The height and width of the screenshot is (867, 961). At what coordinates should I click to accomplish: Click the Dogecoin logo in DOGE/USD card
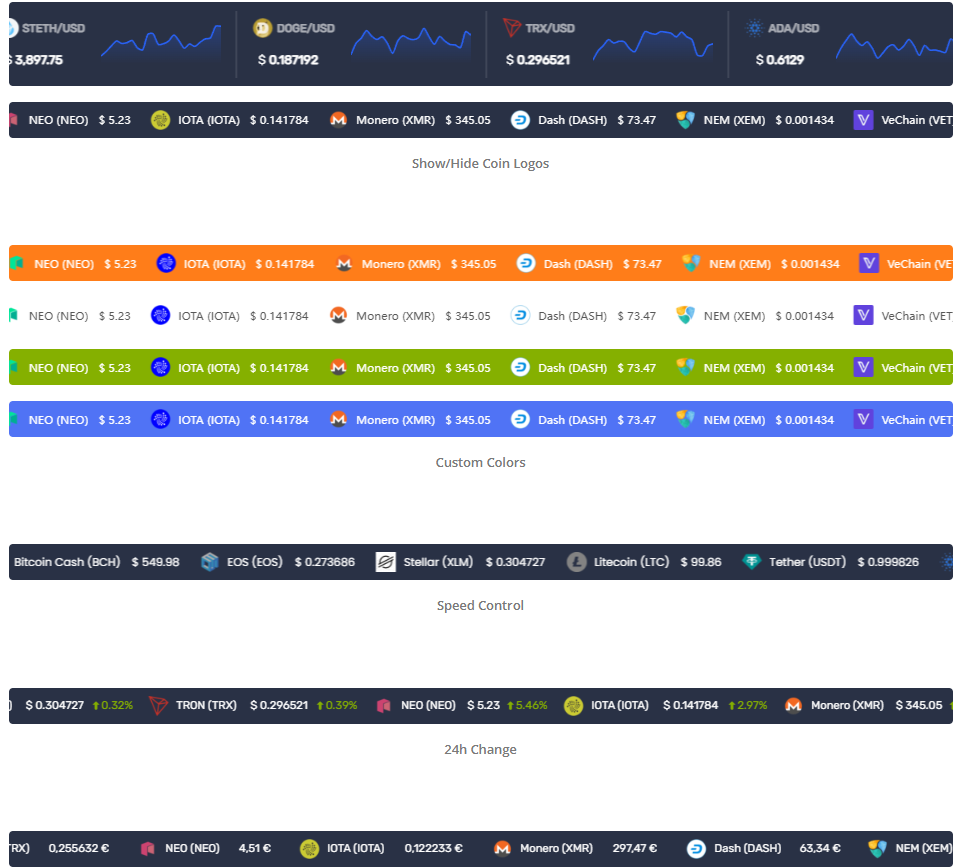click(x=263, y=28)
